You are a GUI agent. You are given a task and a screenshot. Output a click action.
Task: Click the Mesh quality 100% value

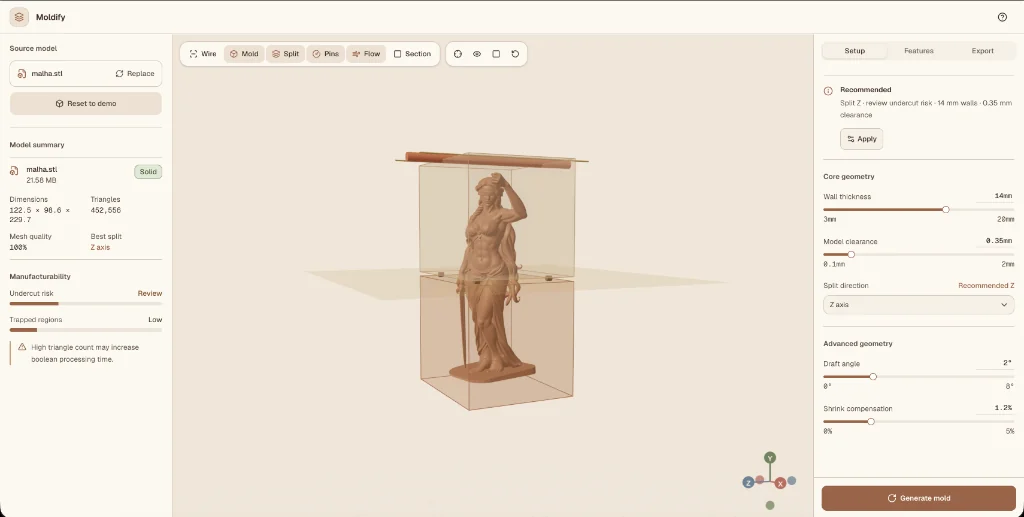tap(18, 247)
